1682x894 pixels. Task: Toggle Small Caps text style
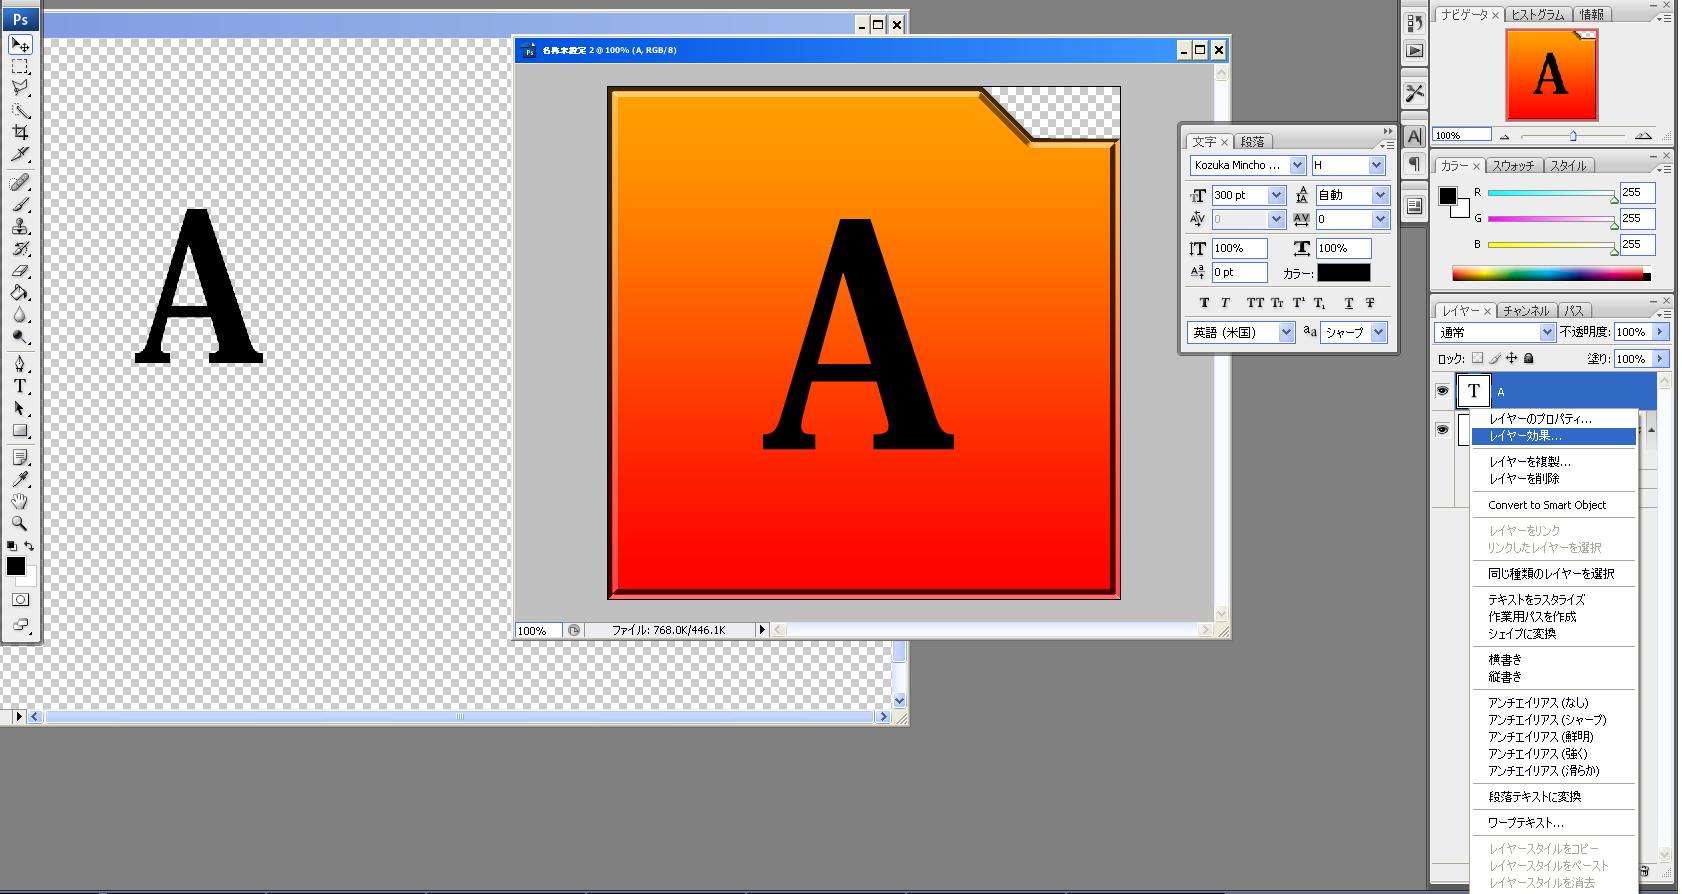(1277, 303)
